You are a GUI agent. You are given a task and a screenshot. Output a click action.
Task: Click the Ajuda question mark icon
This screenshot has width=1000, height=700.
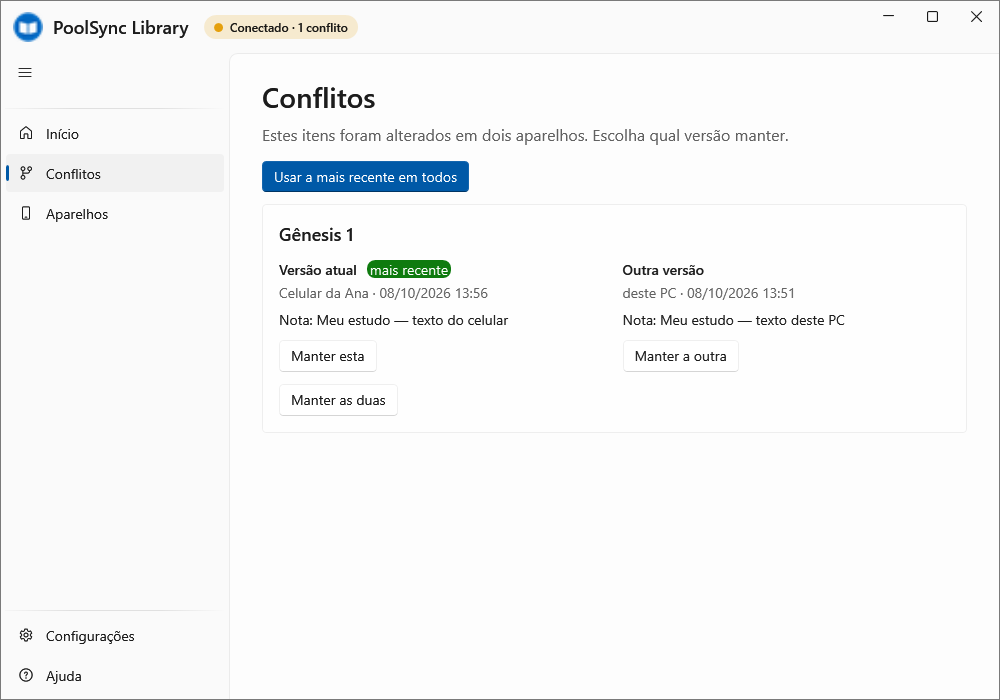click(26, 676)
